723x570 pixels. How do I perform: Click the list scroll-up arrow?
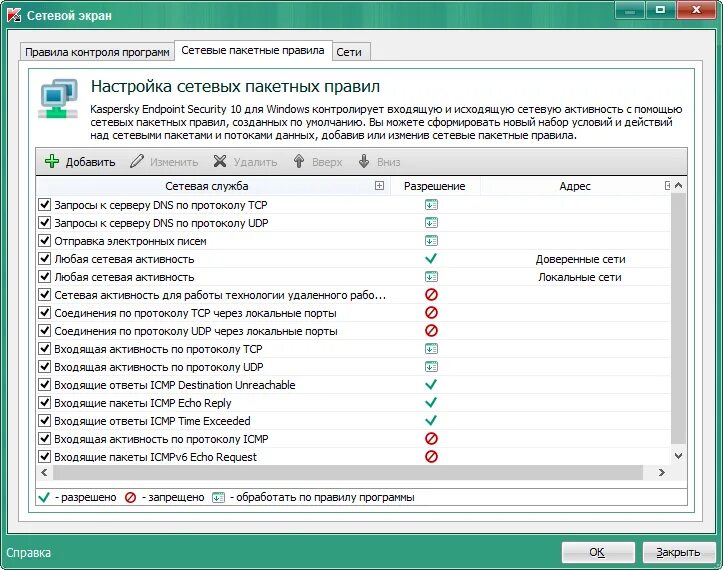coord(678,185)
